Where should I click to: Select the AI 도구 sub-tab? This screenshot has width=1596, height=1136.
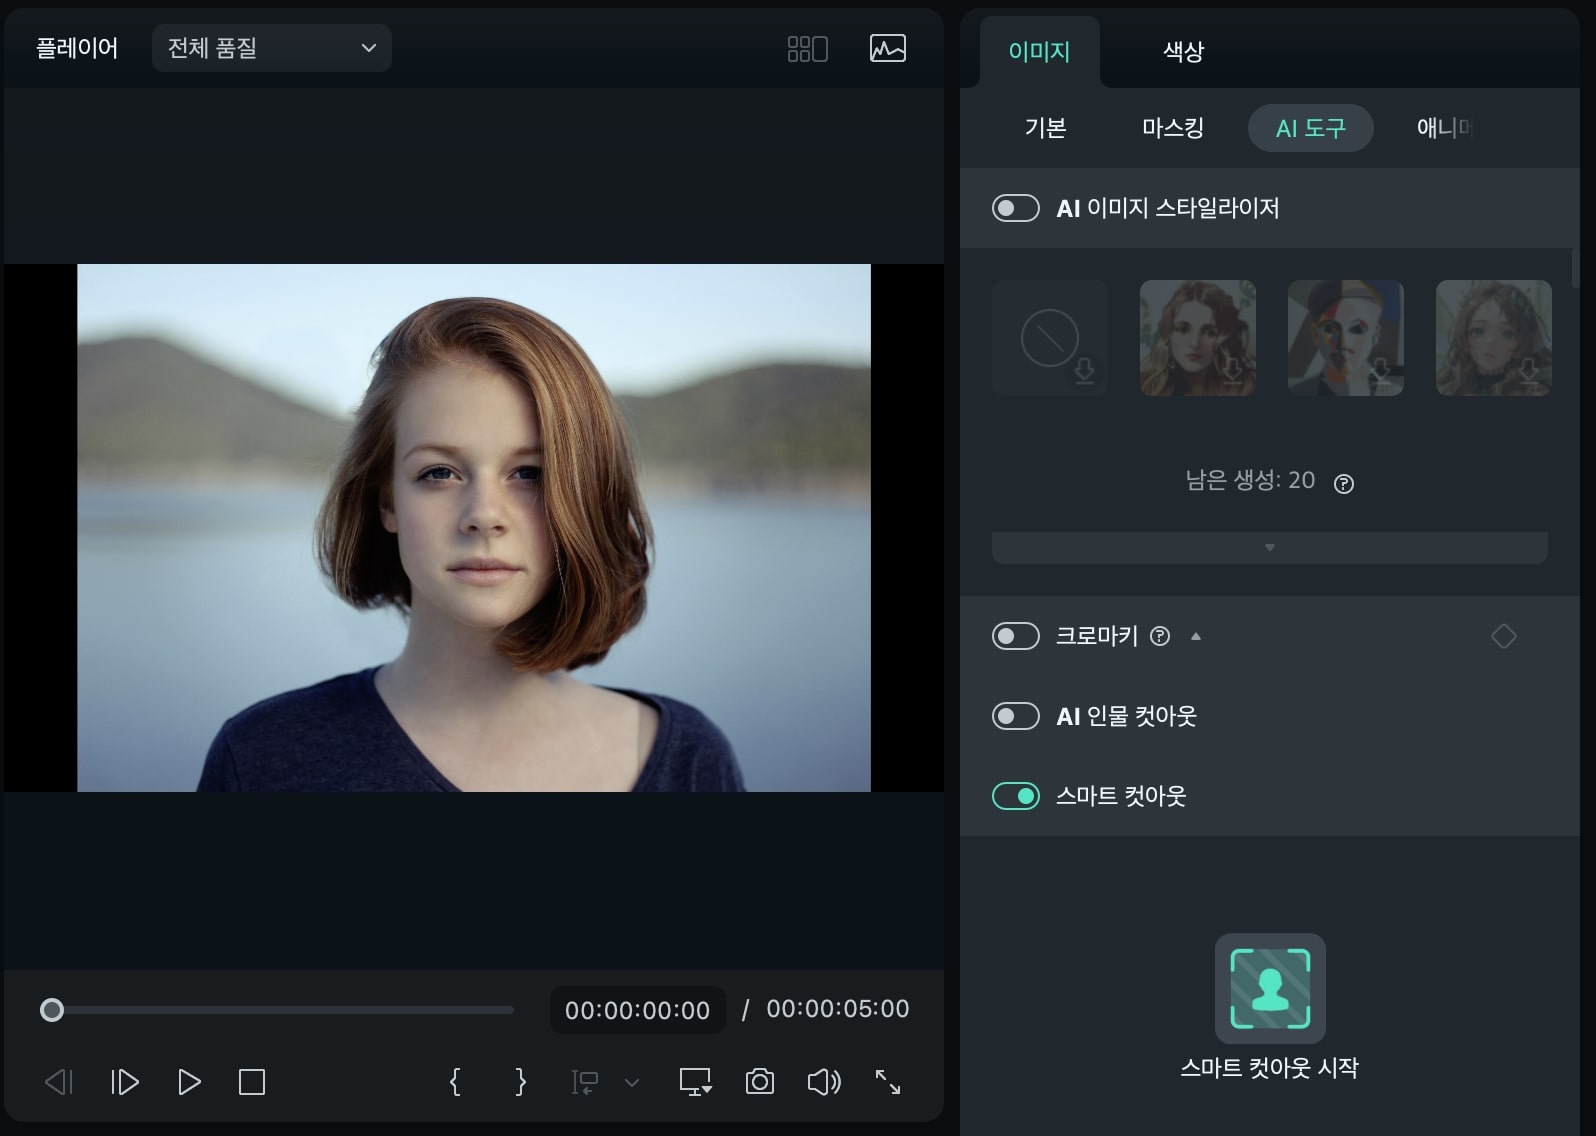tap(1311, 128)
